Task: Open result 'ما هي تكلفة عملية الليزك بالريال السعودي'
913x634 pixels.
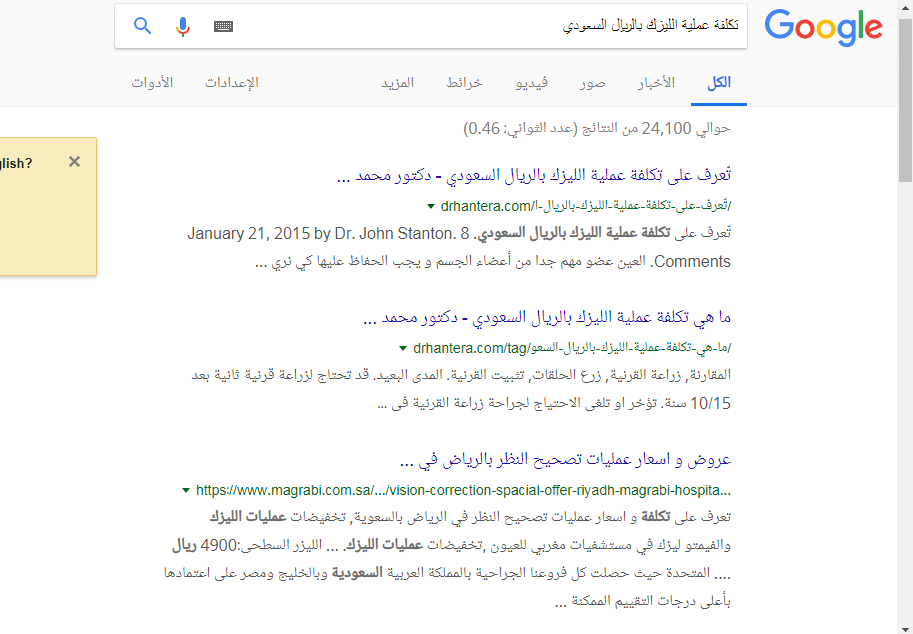Action: (547, 317)
